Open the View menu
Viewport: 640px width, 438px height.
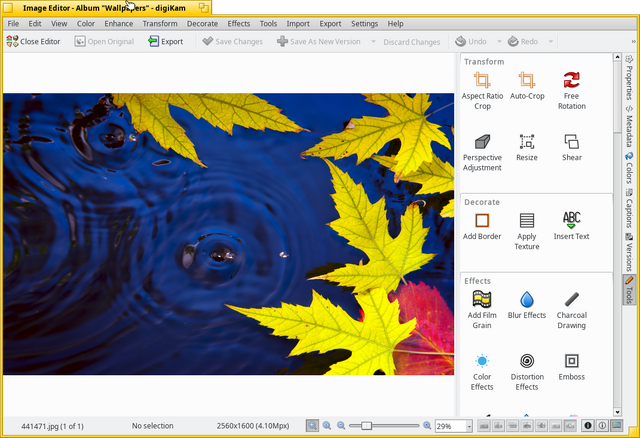[x=59, y=24]
